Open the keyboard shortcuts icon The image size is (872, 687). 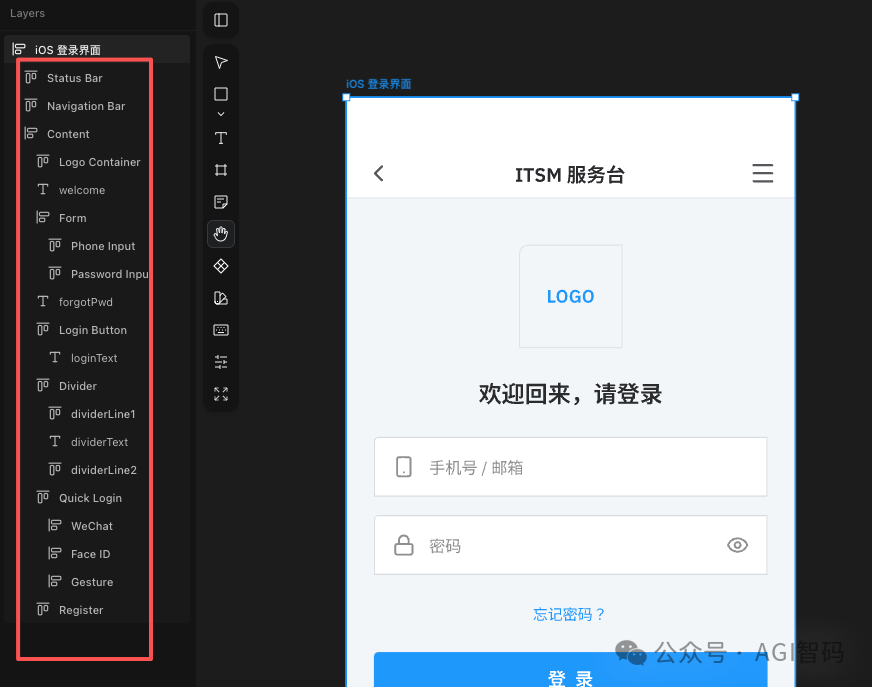click(220, 329)
